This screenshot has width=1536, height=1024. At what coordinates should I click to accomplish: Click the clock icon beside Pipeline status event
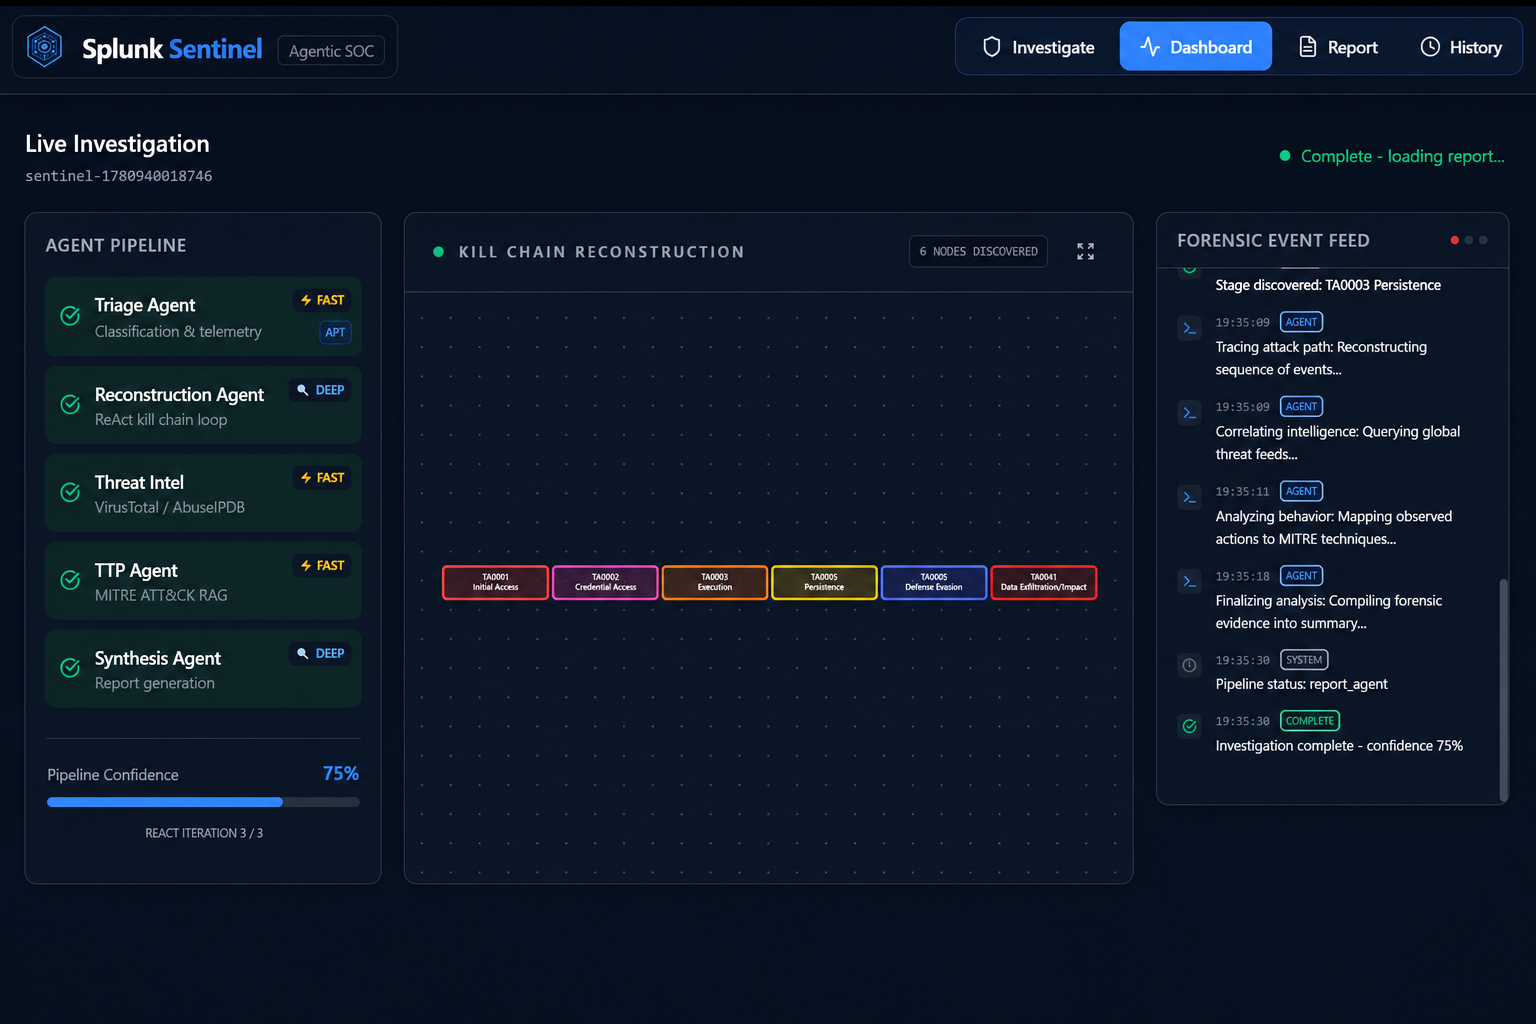(1189, 665)
